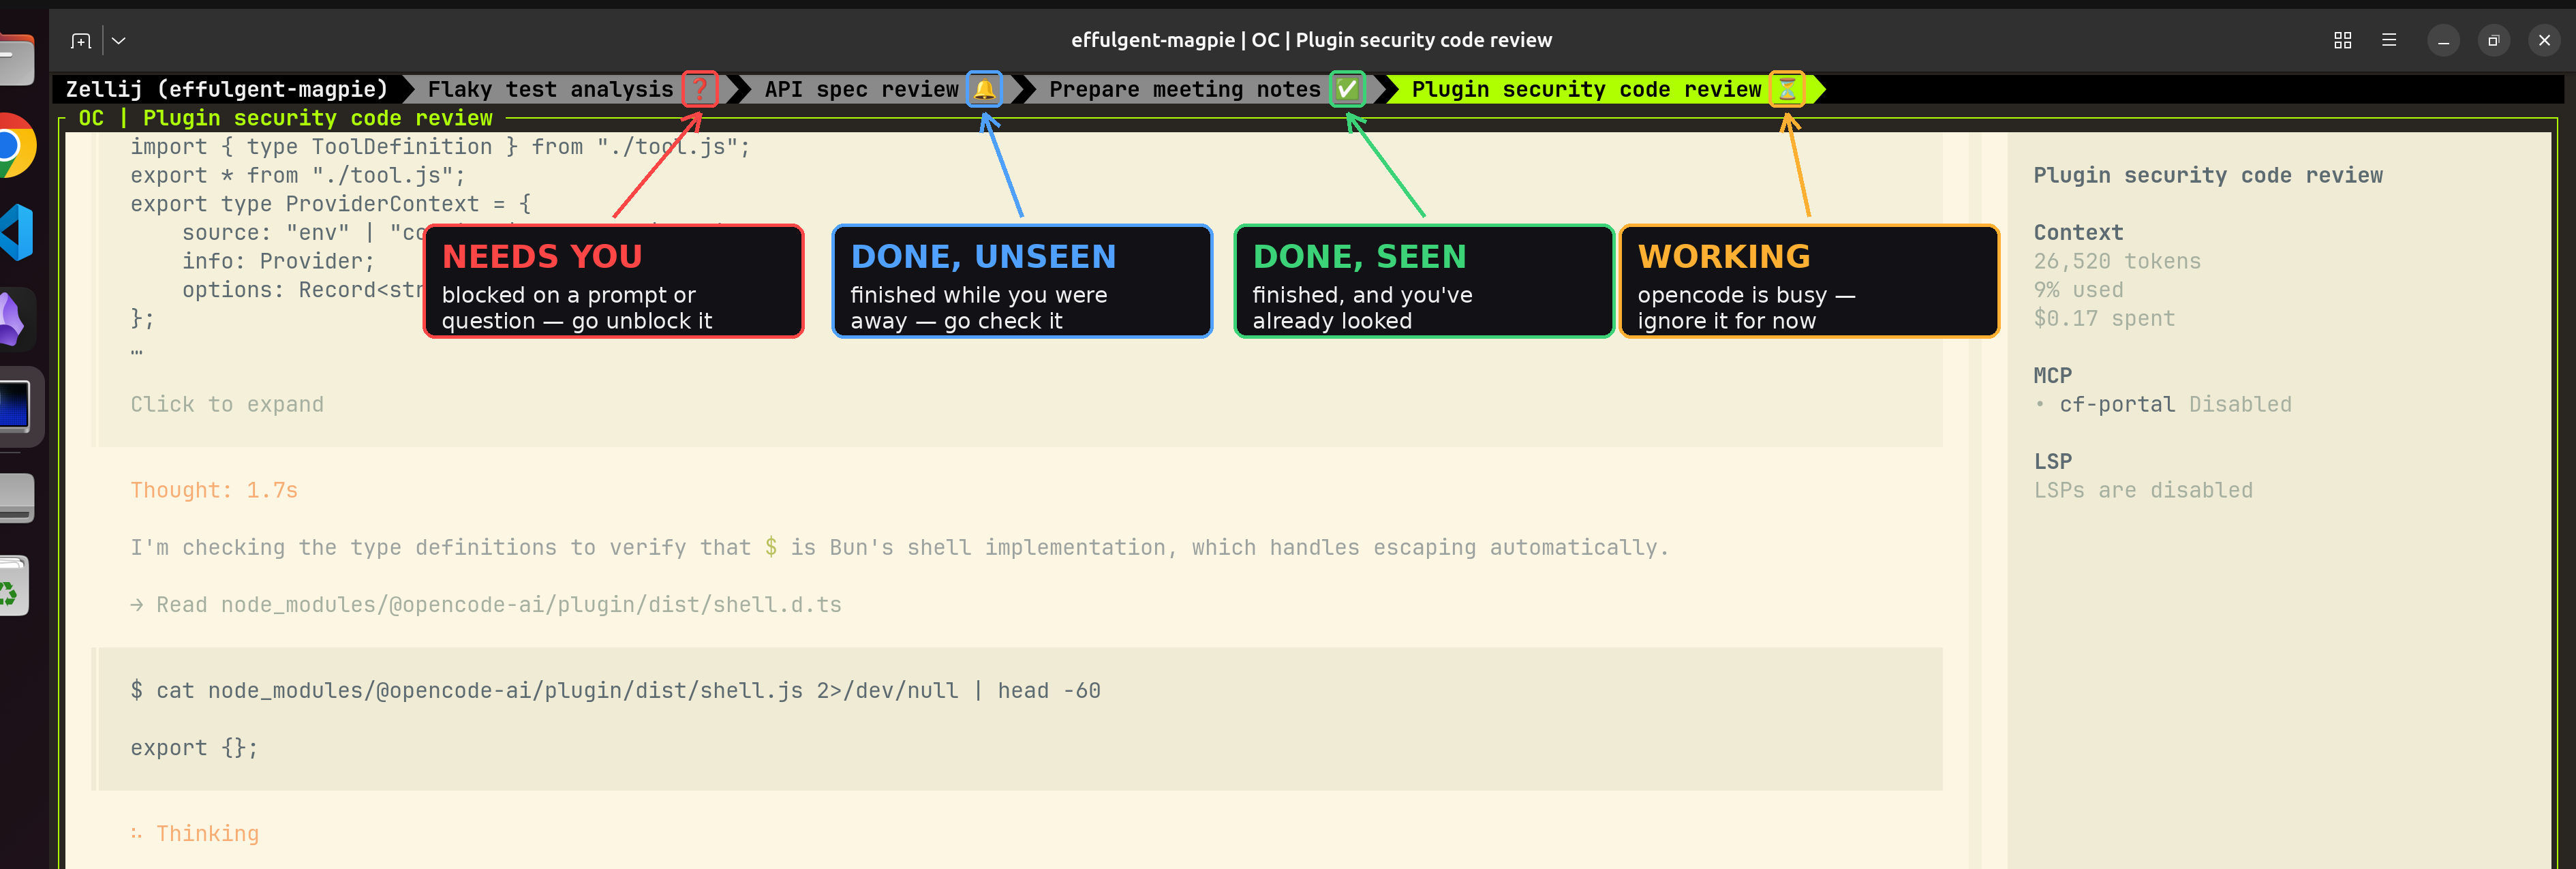
Task: Click the Thinking spinner indicator
Action: click(137, 833)
